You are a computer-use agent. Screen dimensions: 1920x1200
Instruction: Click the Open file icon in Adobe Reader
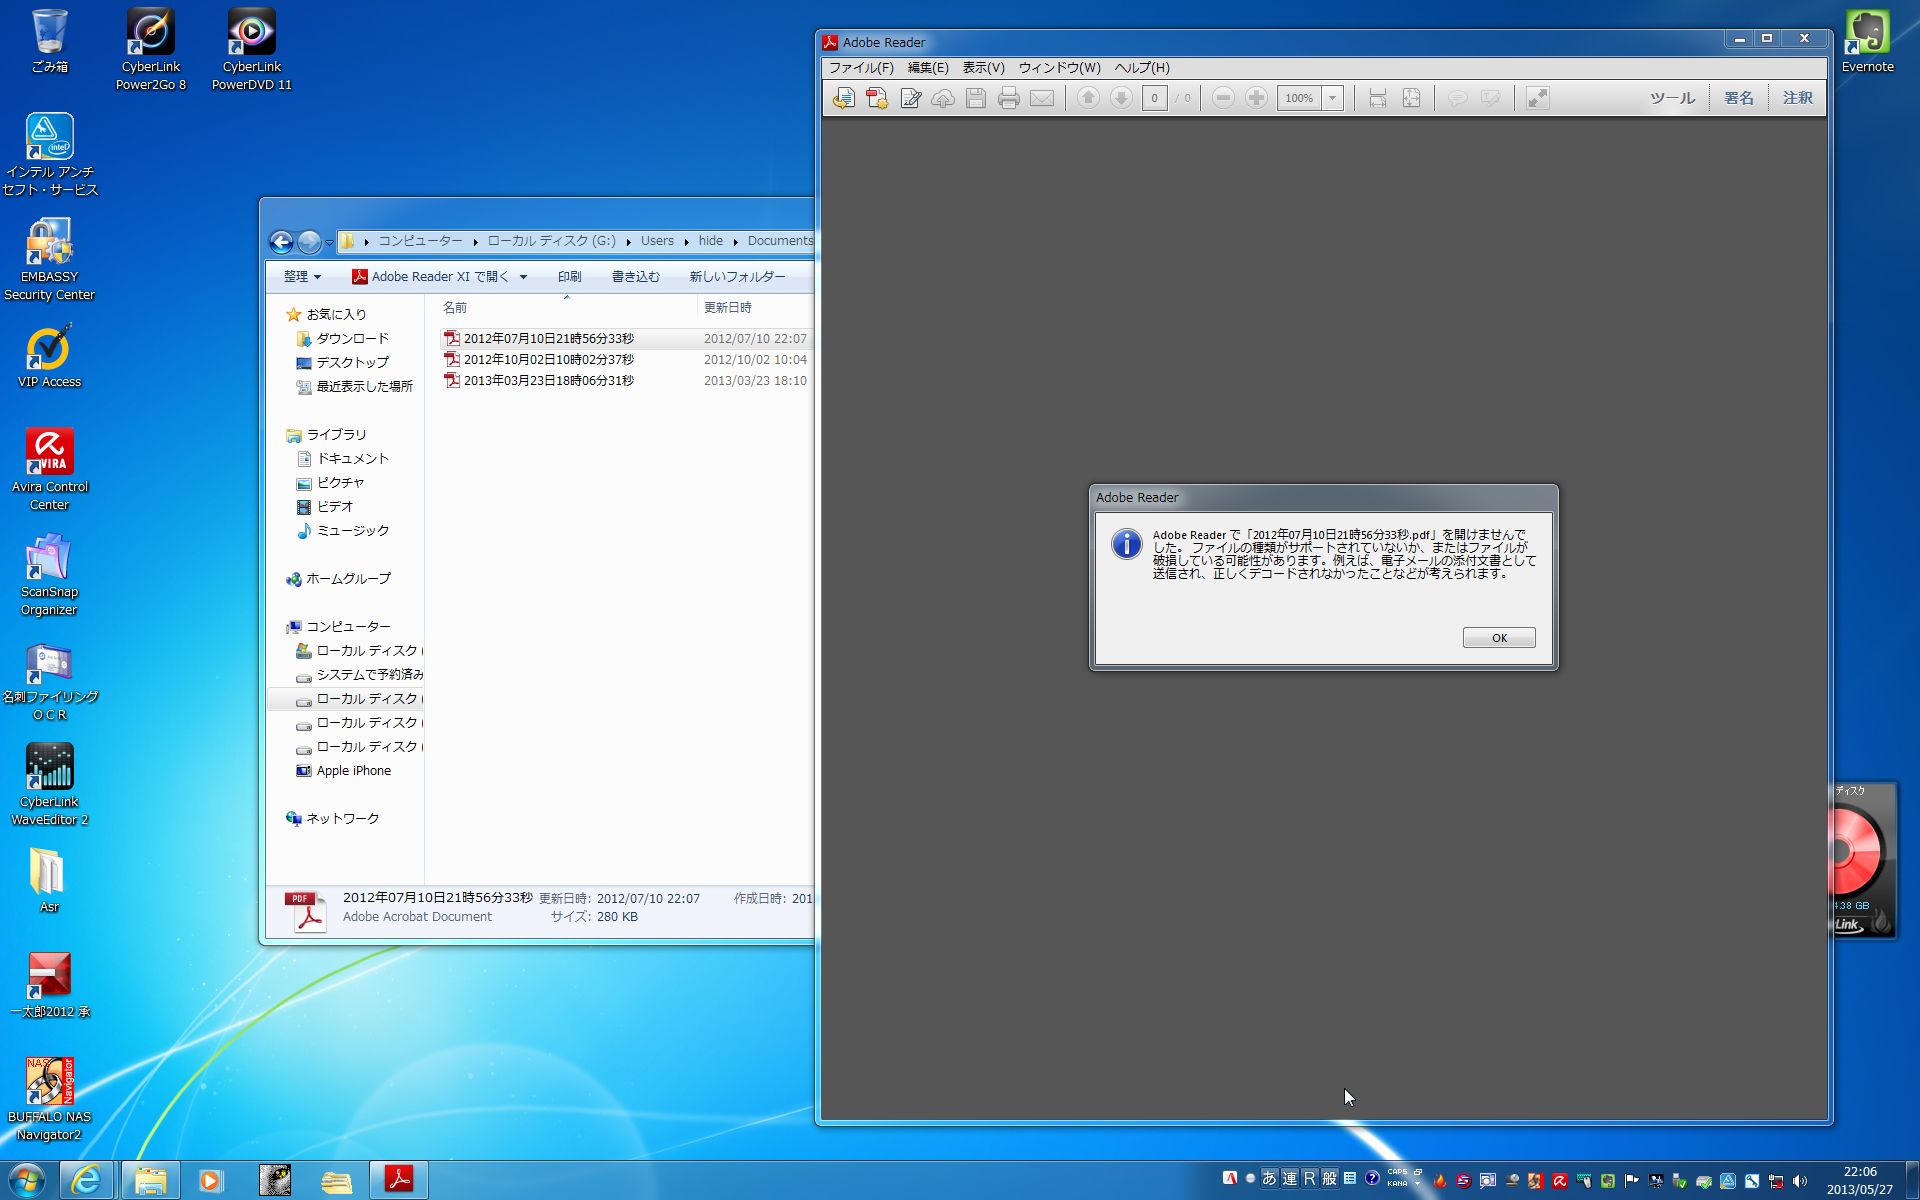pos(844,98)
